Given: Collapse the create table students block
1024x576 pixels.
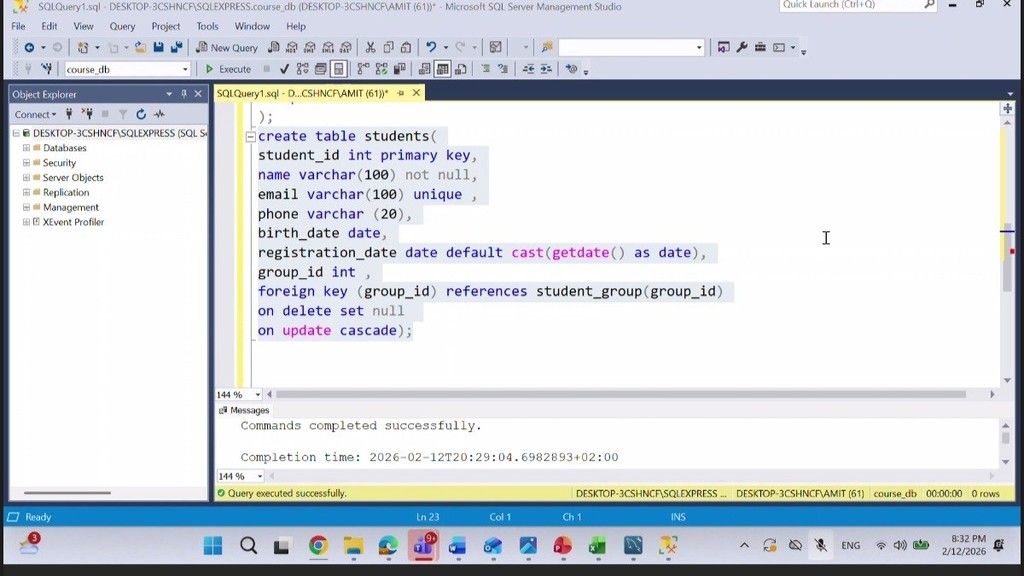Looking at the screenshot, I should pos(251,137).
